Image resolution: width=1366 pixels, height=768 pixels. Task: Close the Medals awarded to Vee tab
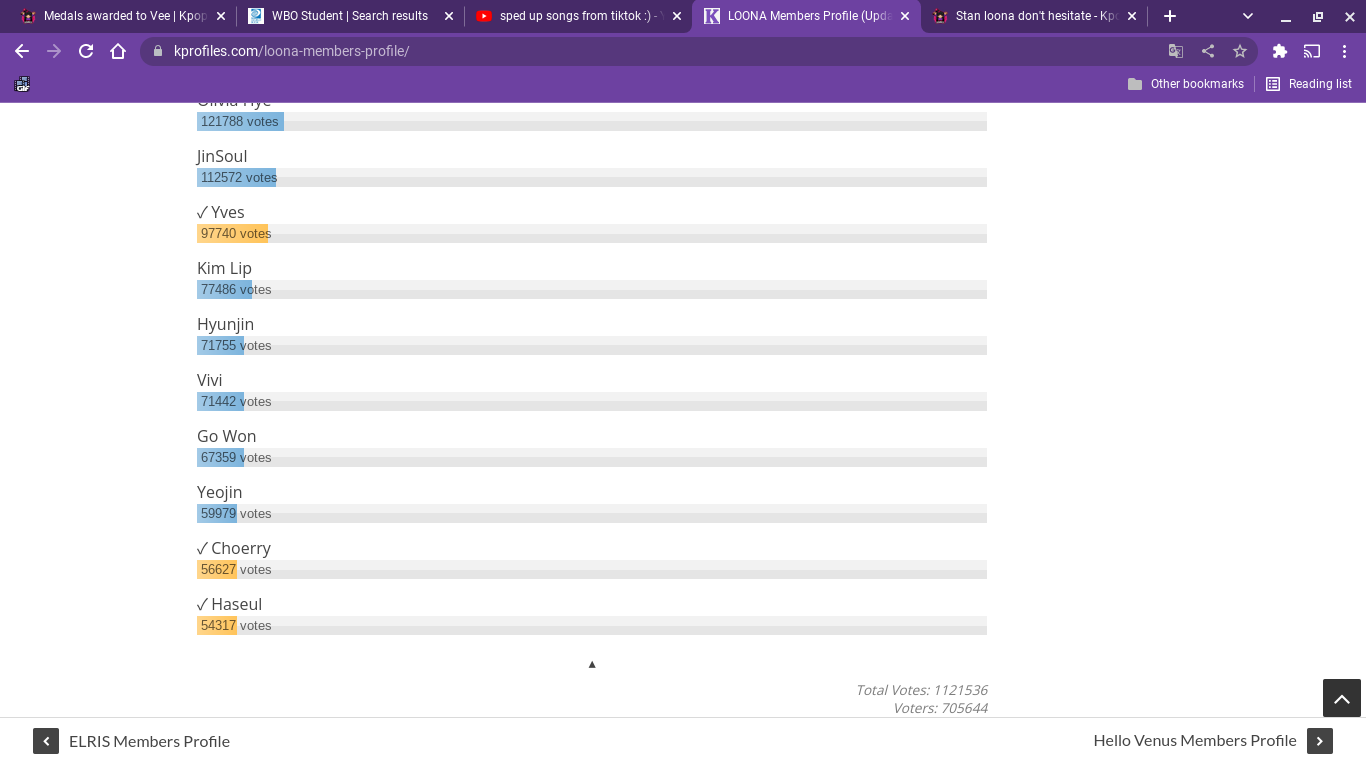point(221,16)
